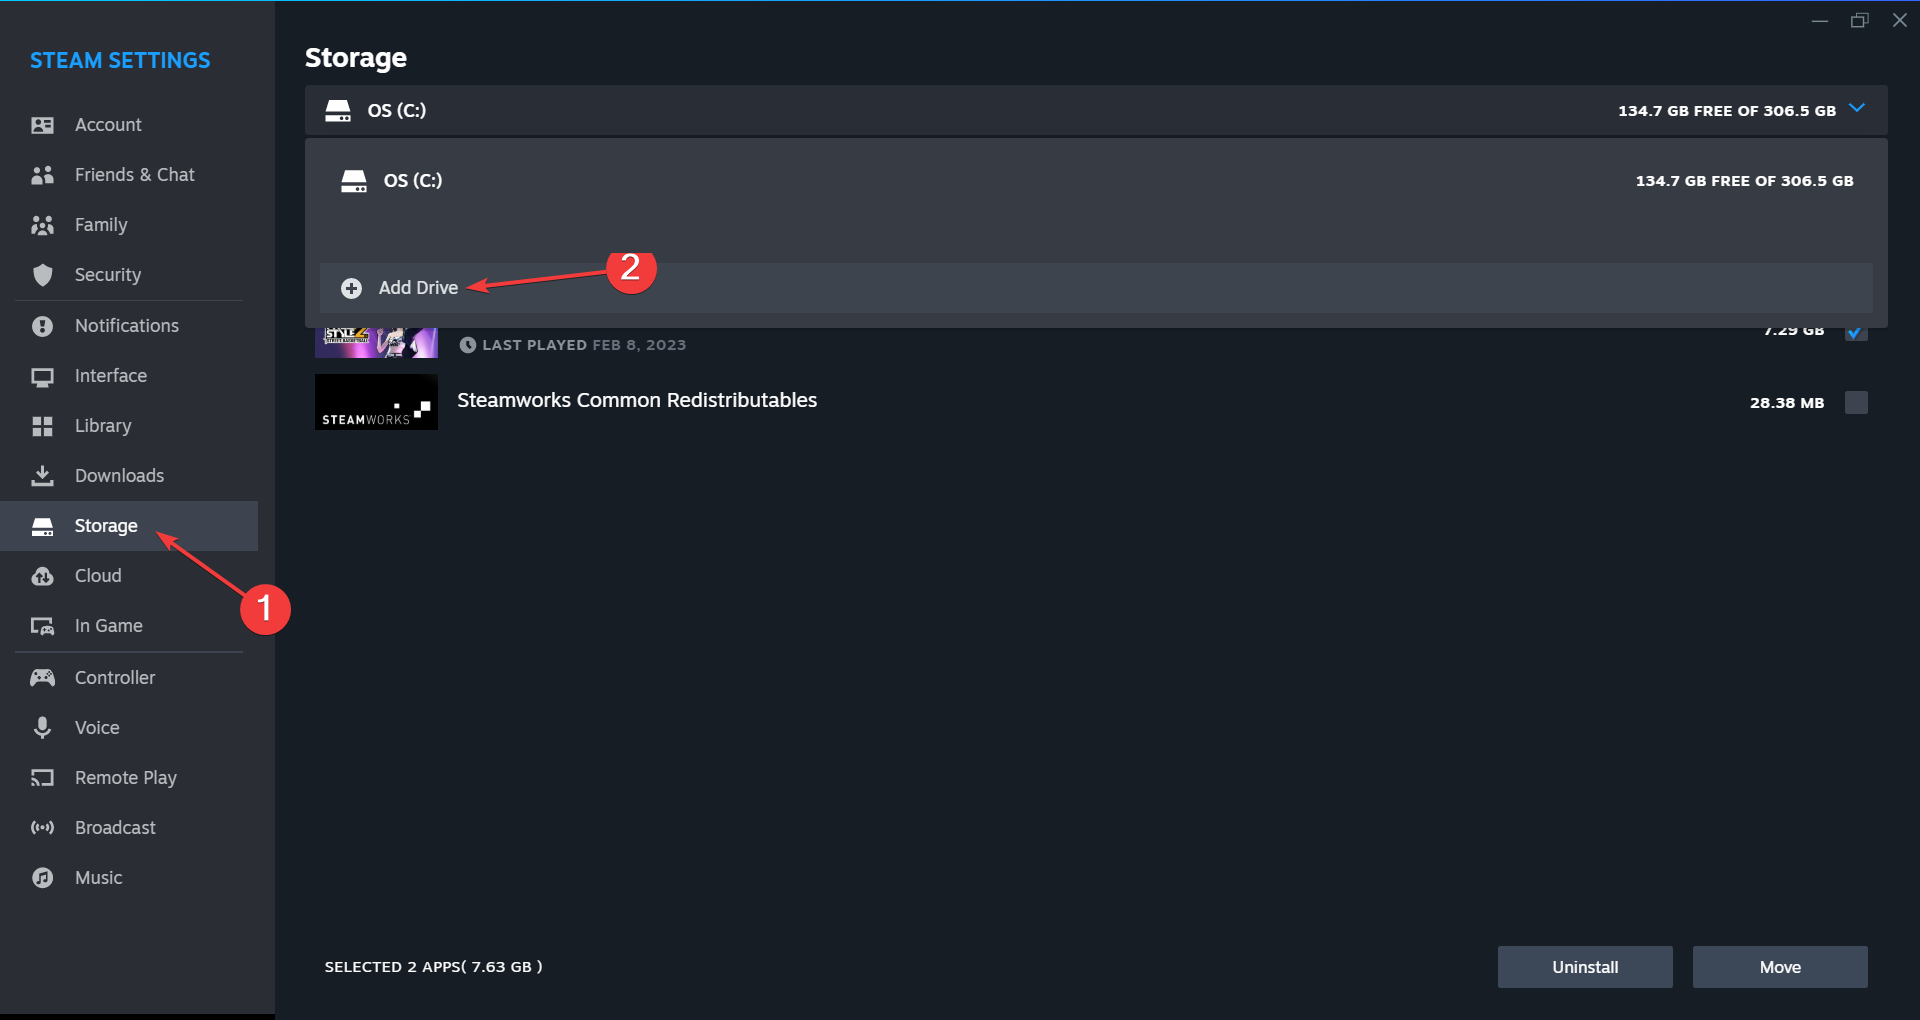Image resolution: width=1920 pixels, height=1020 pixels.
Task: Go to Downloads settings
Action: [x=129, y=476]
